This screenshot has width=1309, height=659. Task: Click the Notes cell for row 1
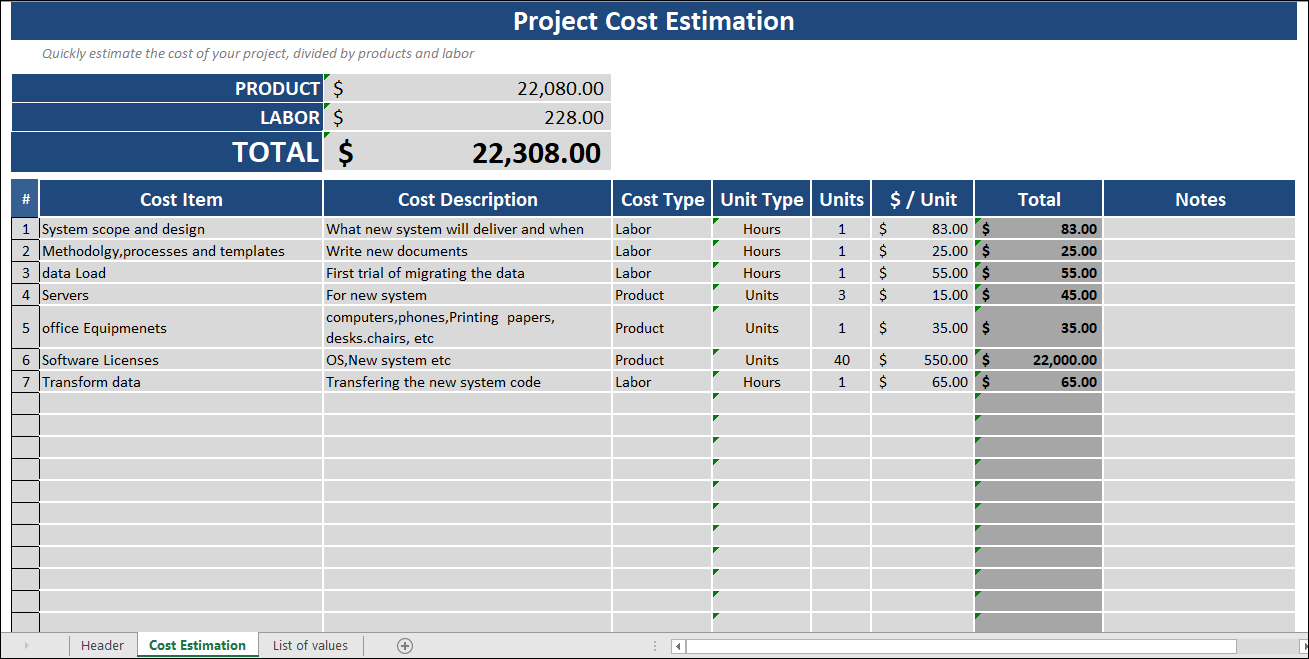pyautogui.click(x=1199, y=228)
